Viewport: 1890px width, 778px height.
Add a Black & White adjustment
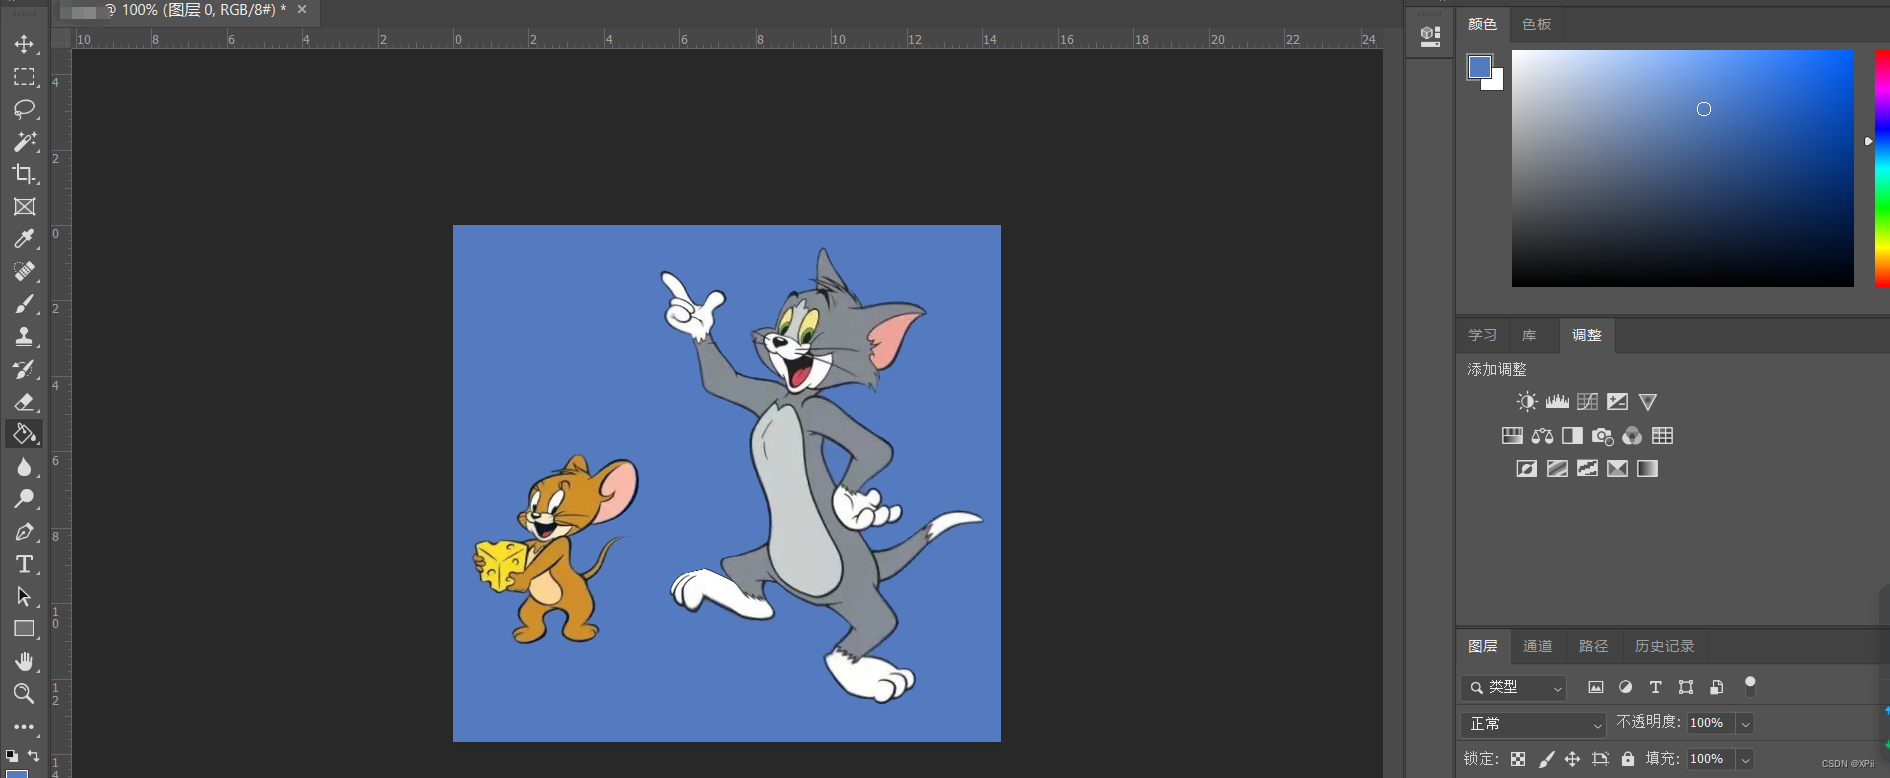click(1572, 436)
